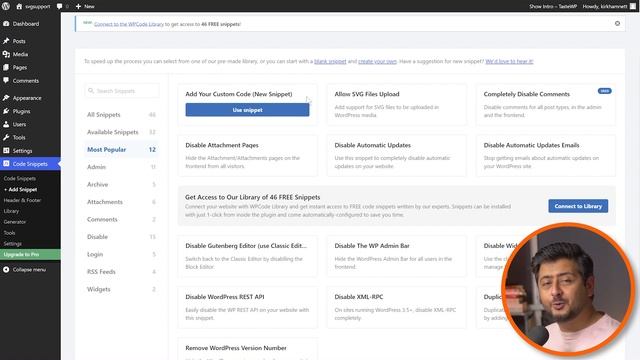This screenshot has width=640, height=360.
Task: Click the Tools wrench icon
Action: pos(6,138)
